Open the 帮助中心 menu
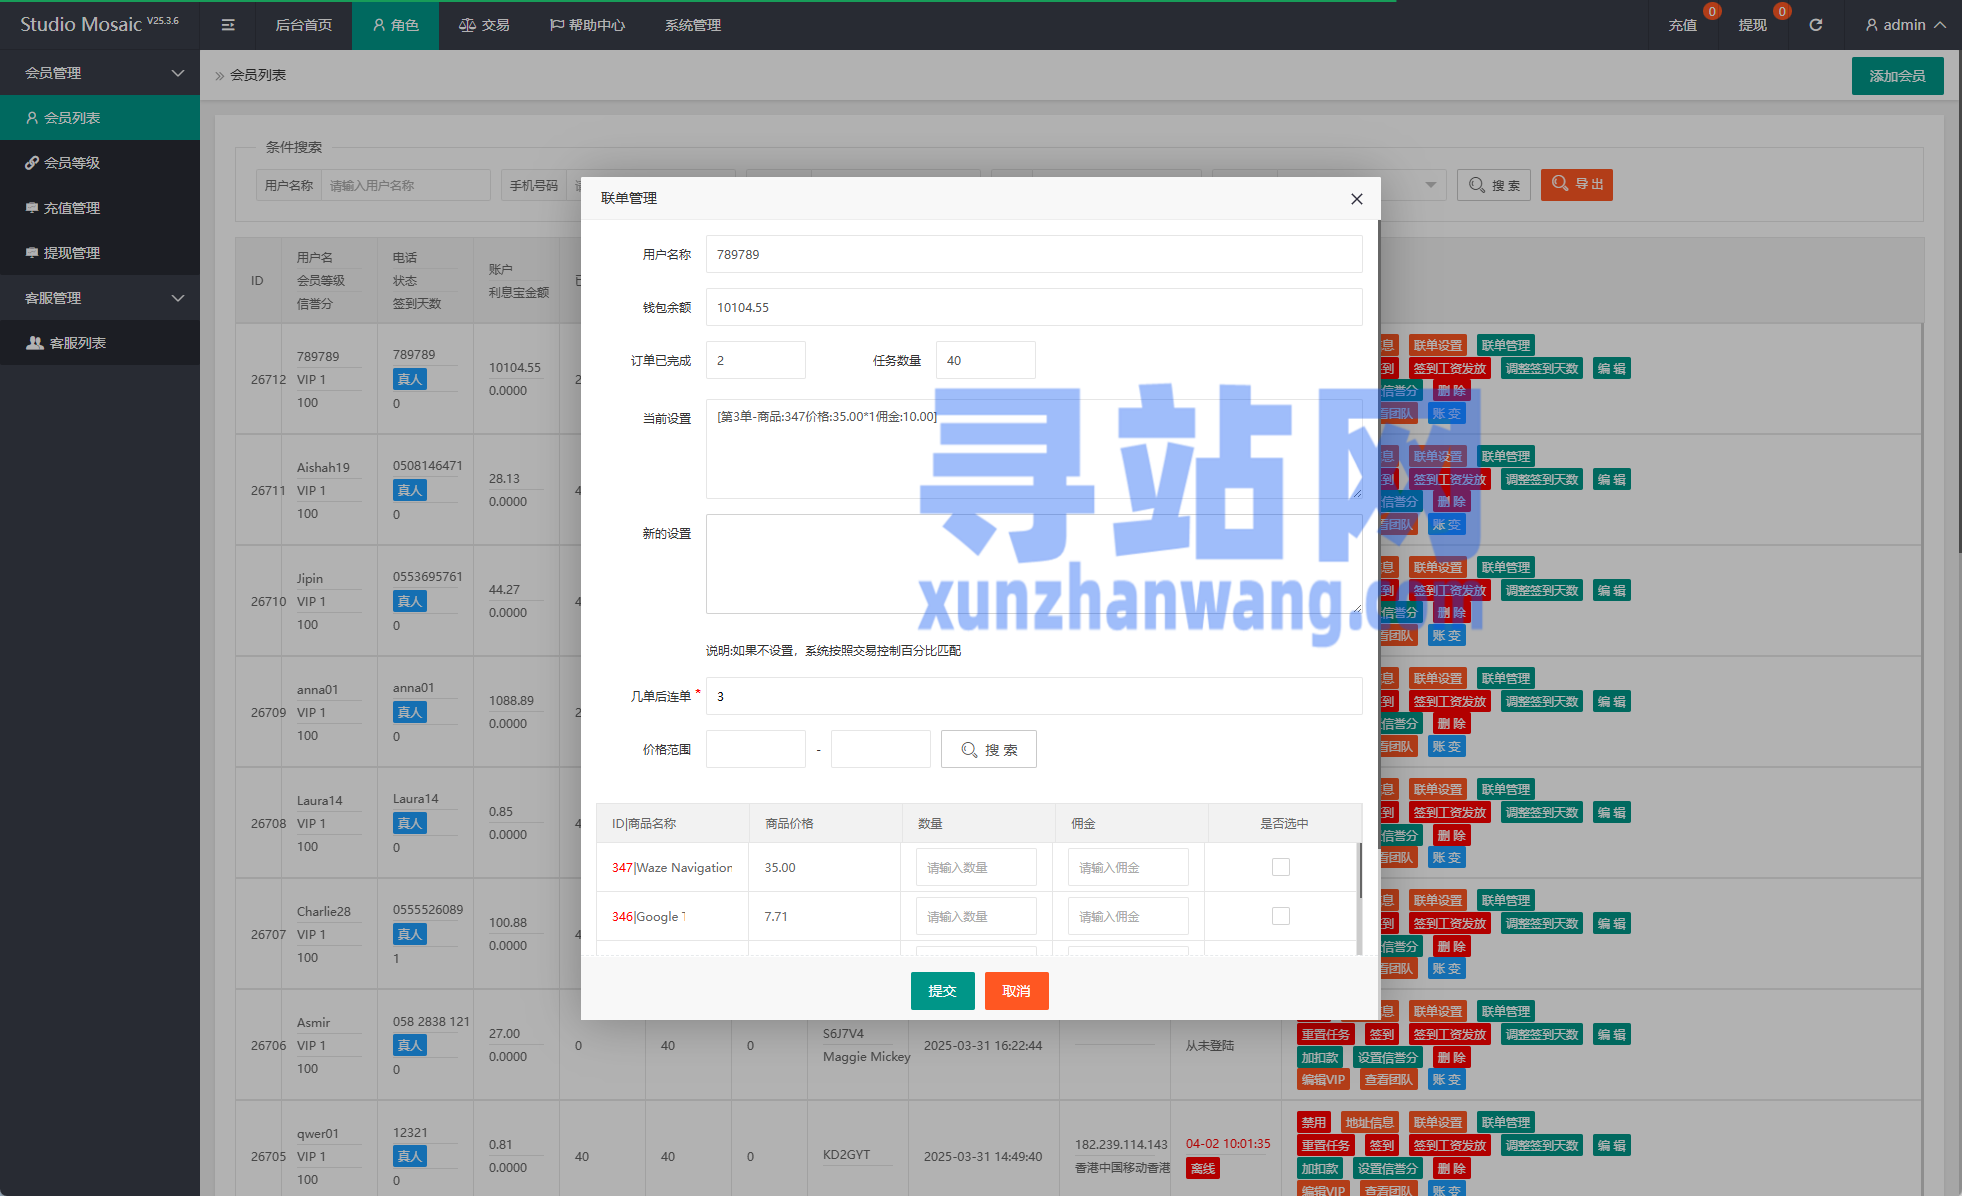Screen dimensions: 1962x1196 (587, 25)
